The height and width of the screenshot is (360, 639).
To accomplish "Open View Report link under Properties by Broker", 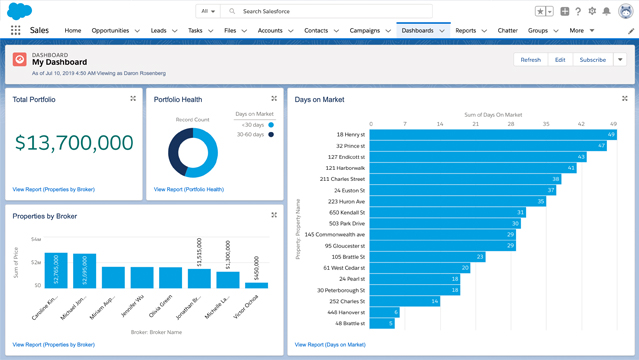I will tap(53, 345).
